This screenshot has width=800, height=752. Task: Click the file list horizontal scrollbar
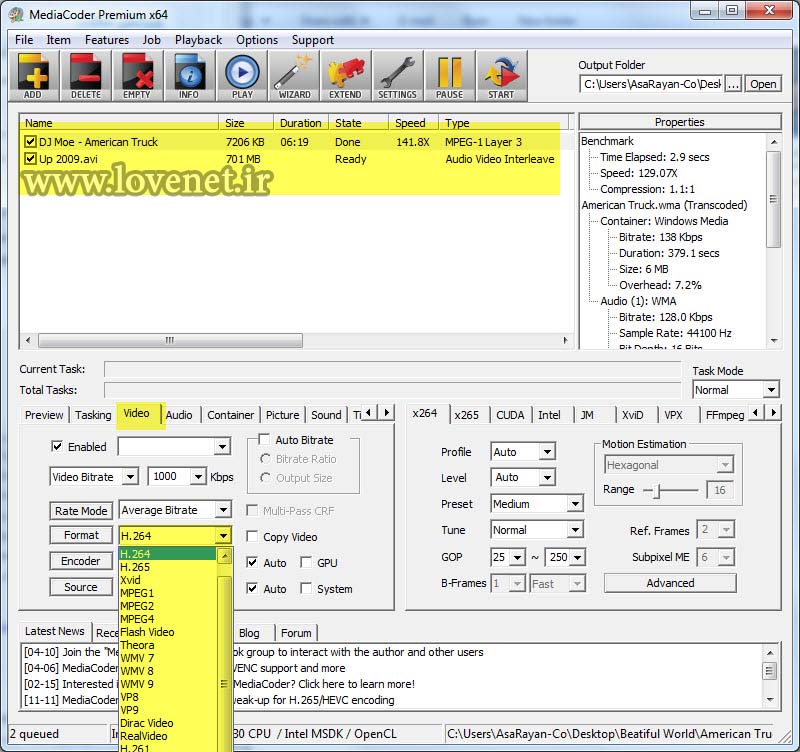coord(170,340)
